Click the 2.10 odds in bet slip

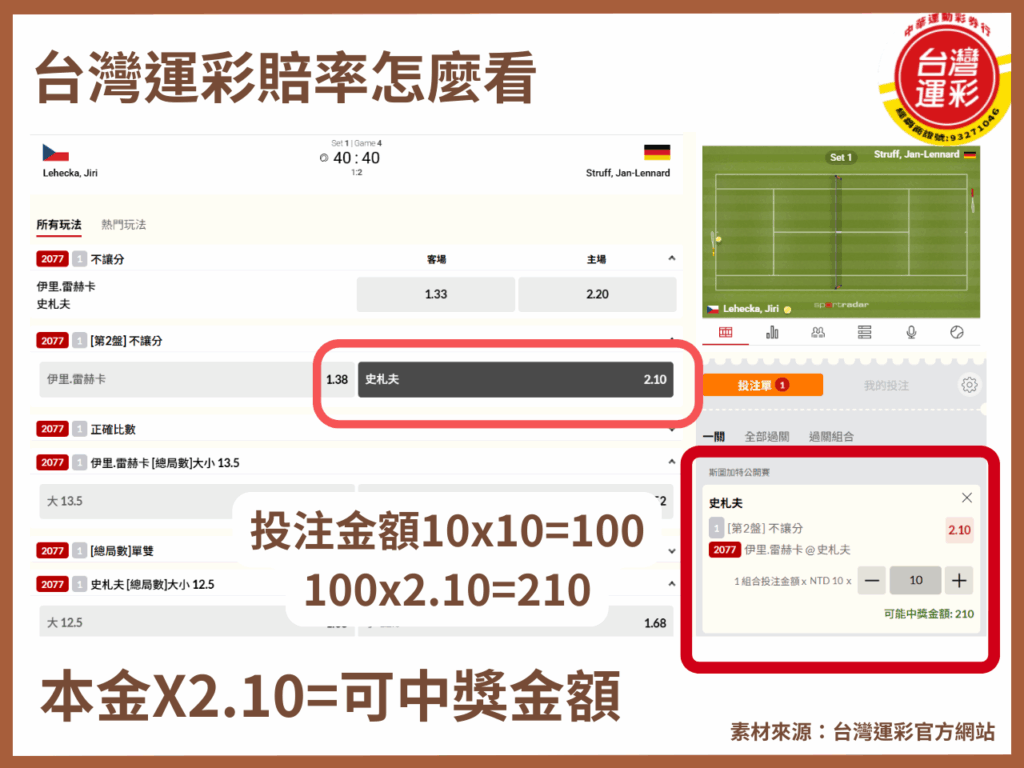959,530
